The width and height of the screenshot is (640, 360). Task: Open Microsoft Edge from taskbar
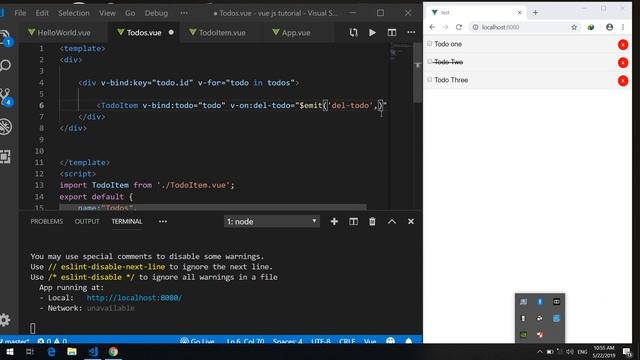pyautogui.click(x=51, y=351)
